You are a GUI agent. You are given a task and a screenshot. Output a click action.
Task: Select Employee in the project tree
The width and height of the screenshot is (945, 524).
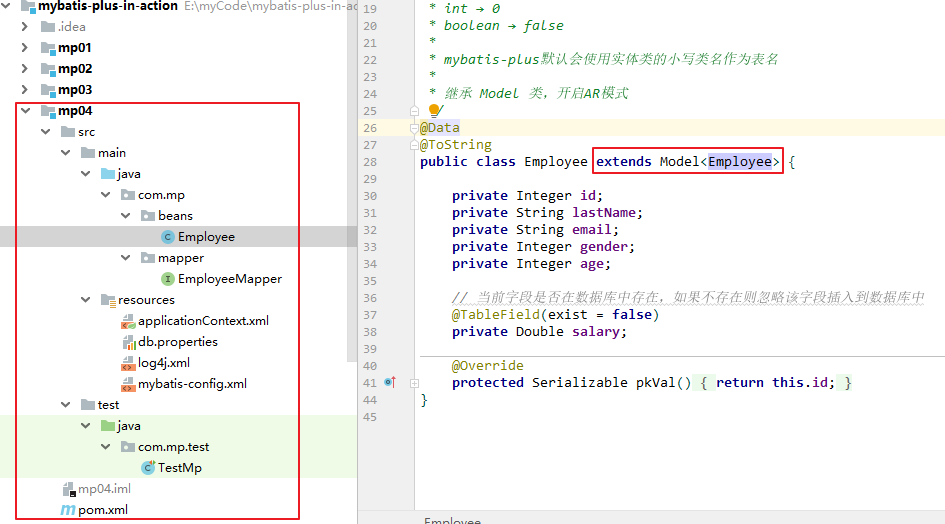coord(206,237)
